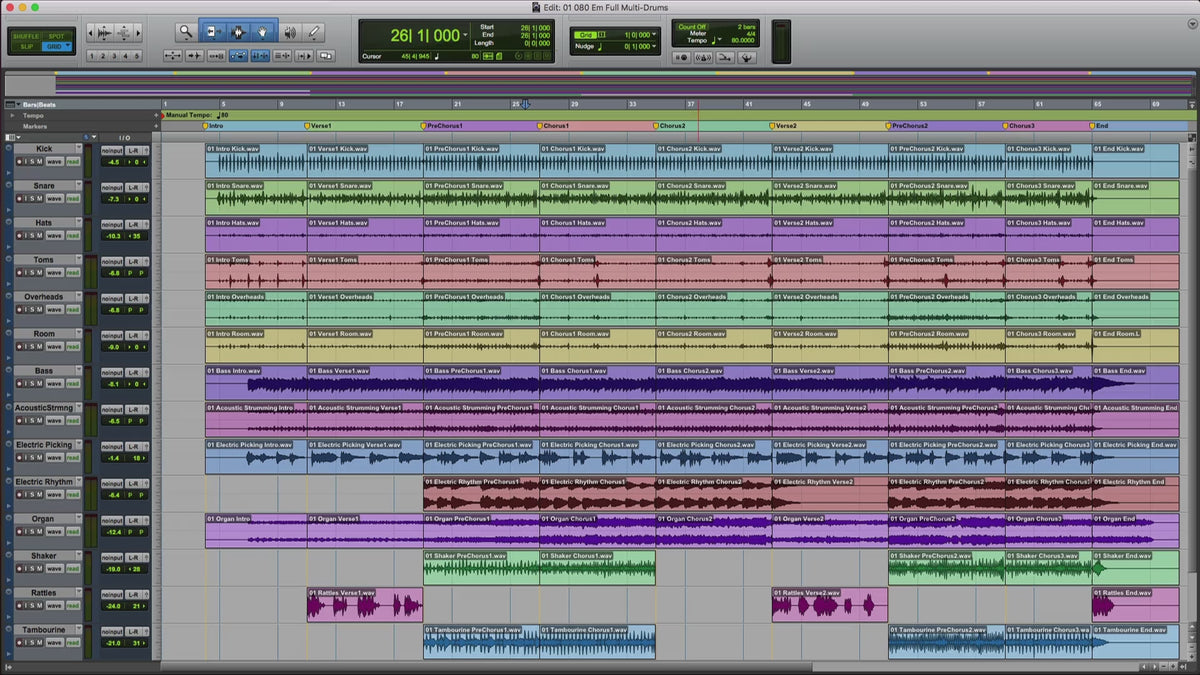Screen dimensions: 1200x675
Task: Click the Bass track 'read' automation button
Action: (x=73, y=384)
